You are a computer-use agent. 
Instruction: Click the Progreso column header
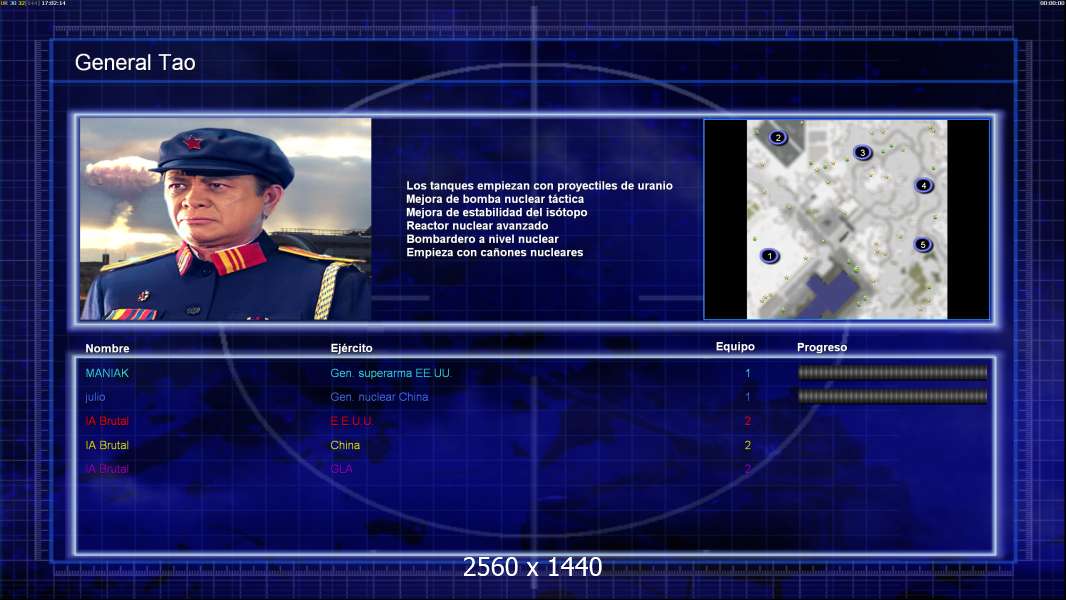[822, 347]
